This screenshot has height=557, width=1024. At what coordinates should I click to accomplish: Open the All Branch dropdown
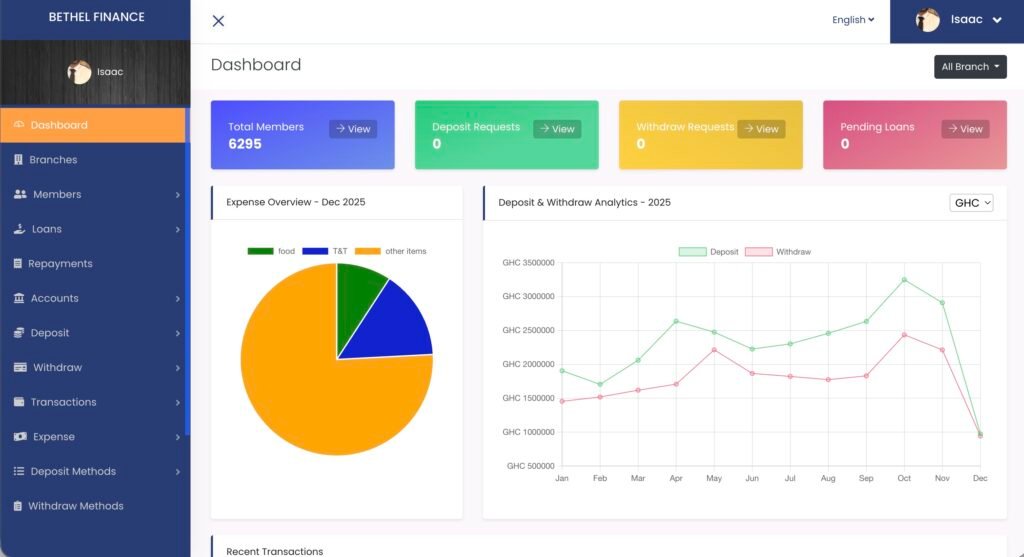(969, 67)
